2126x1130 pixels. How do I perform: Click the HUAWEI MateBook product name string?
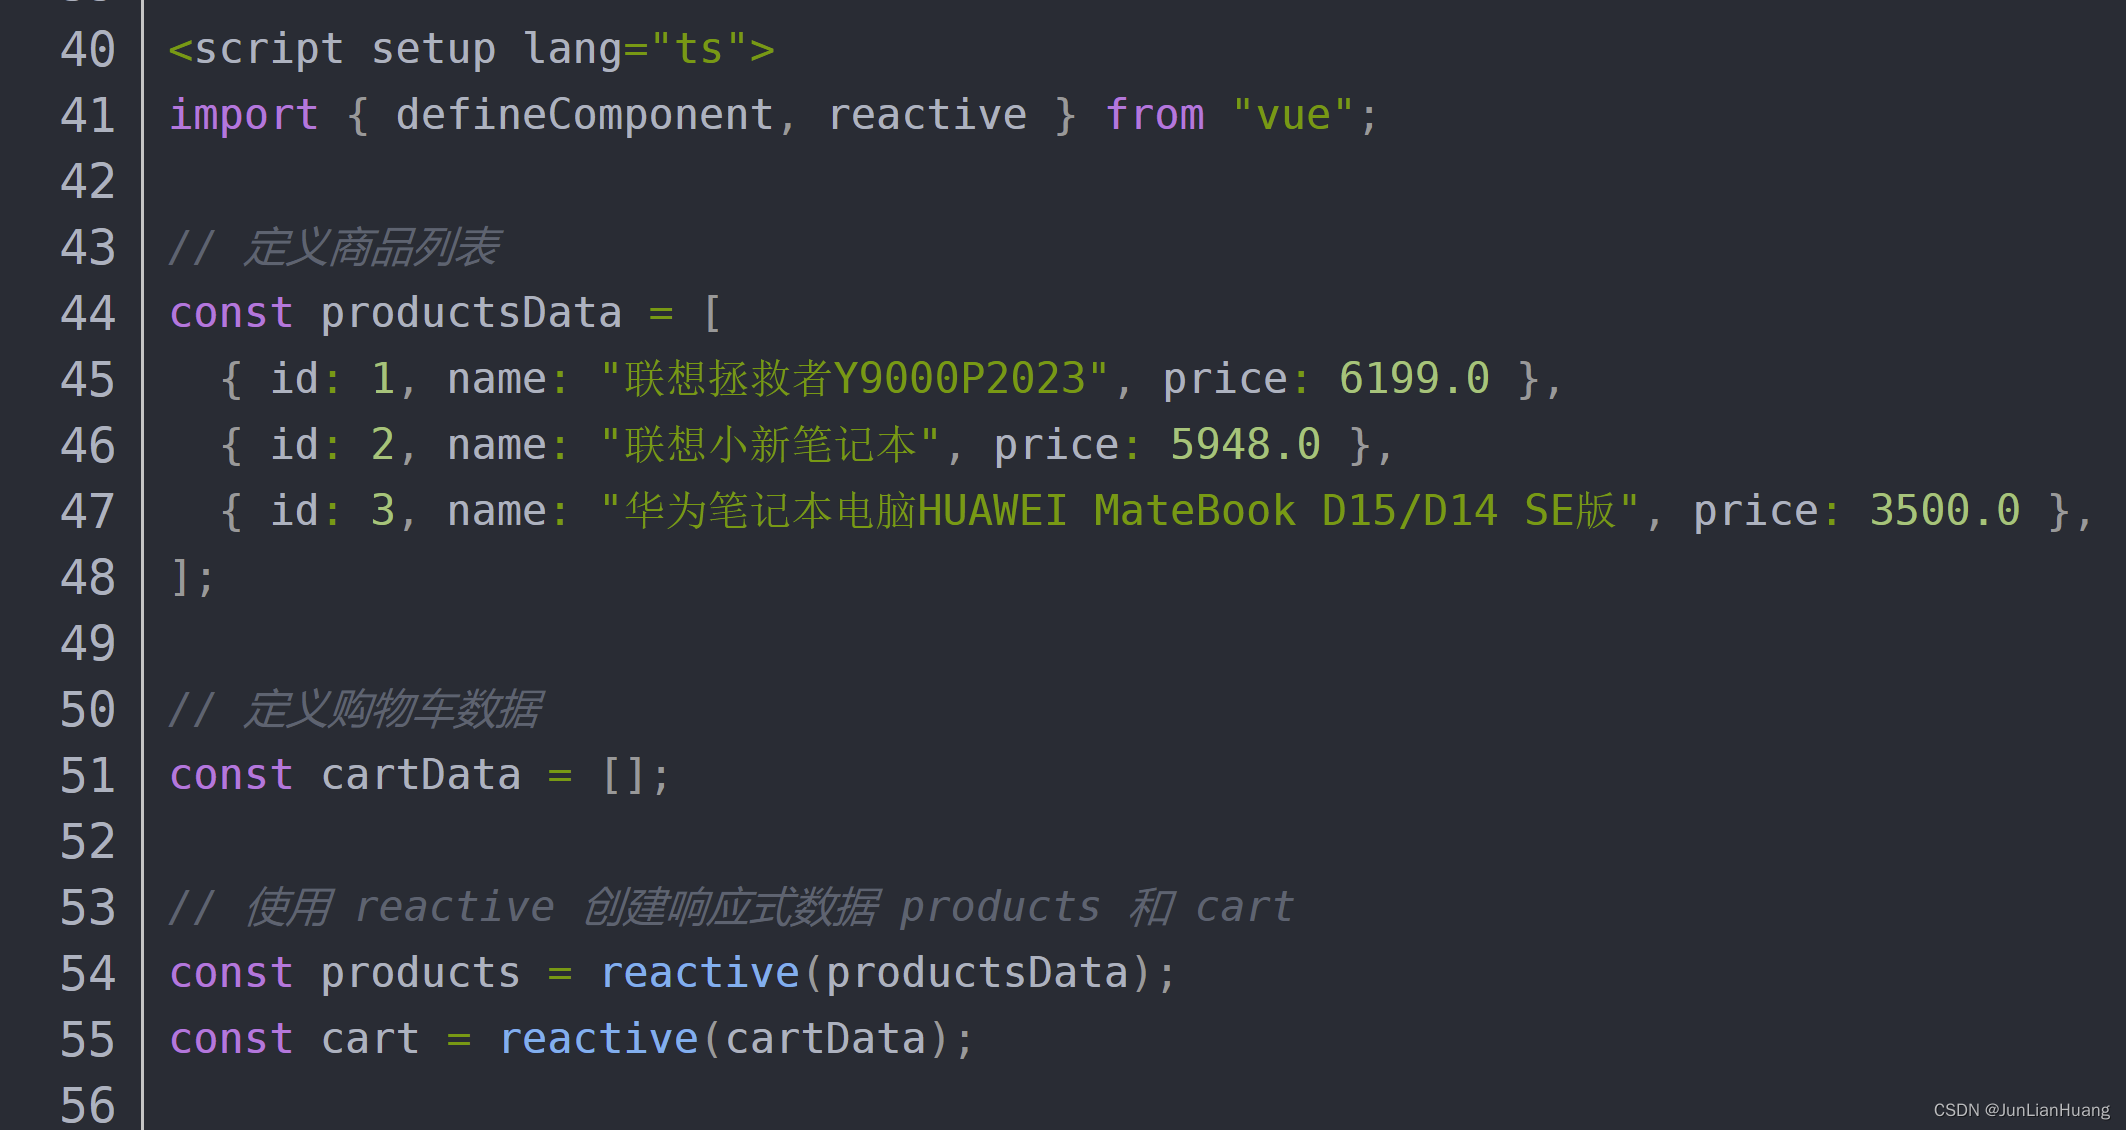click(1119, 511)
